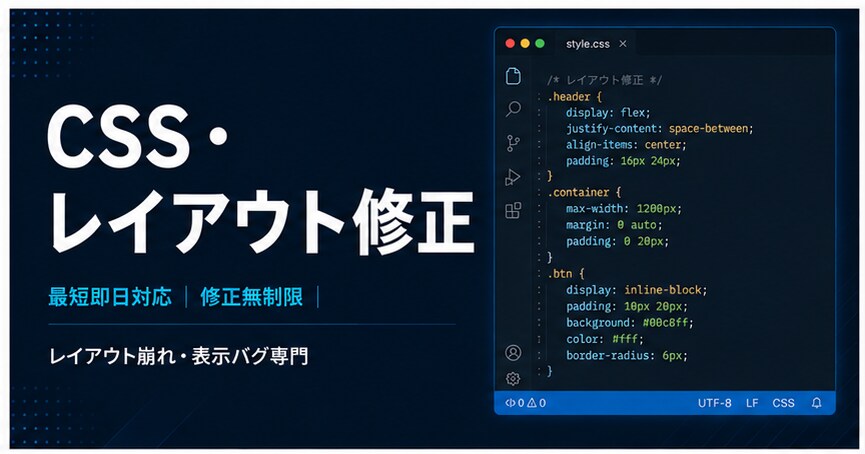Click the green maximize window button

pos(540,44)
